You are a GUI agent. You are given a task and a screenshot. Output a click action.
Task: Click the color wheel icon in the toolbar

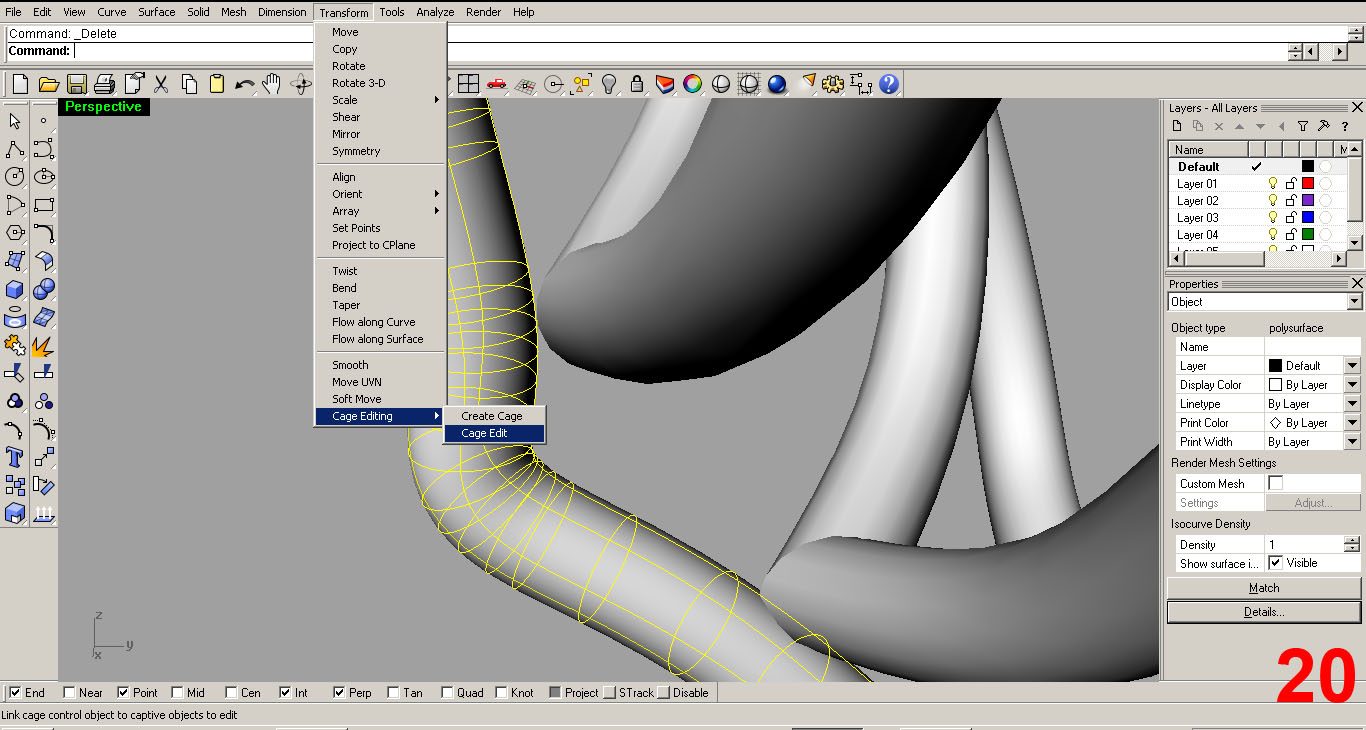coord(692,84)
